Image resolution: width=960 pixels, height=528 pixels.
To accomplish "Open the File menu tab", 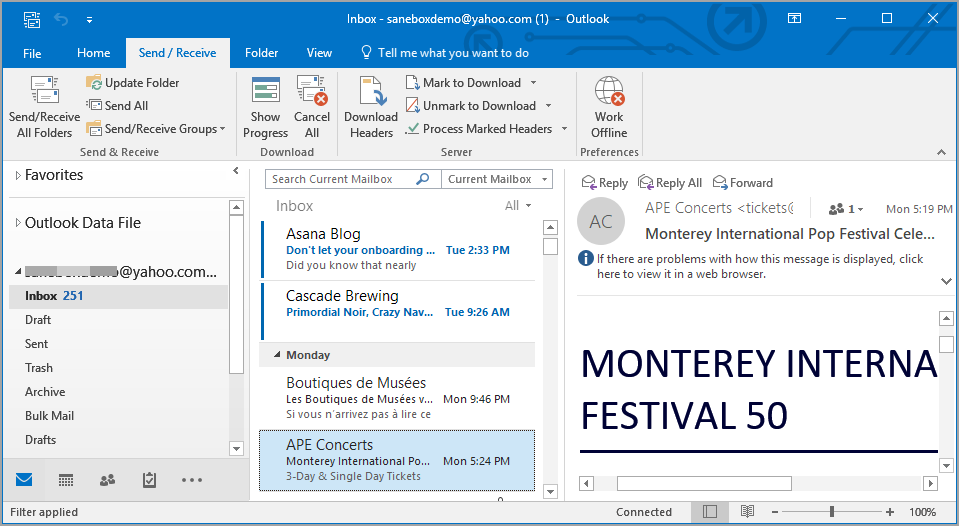I will [32, 53].
